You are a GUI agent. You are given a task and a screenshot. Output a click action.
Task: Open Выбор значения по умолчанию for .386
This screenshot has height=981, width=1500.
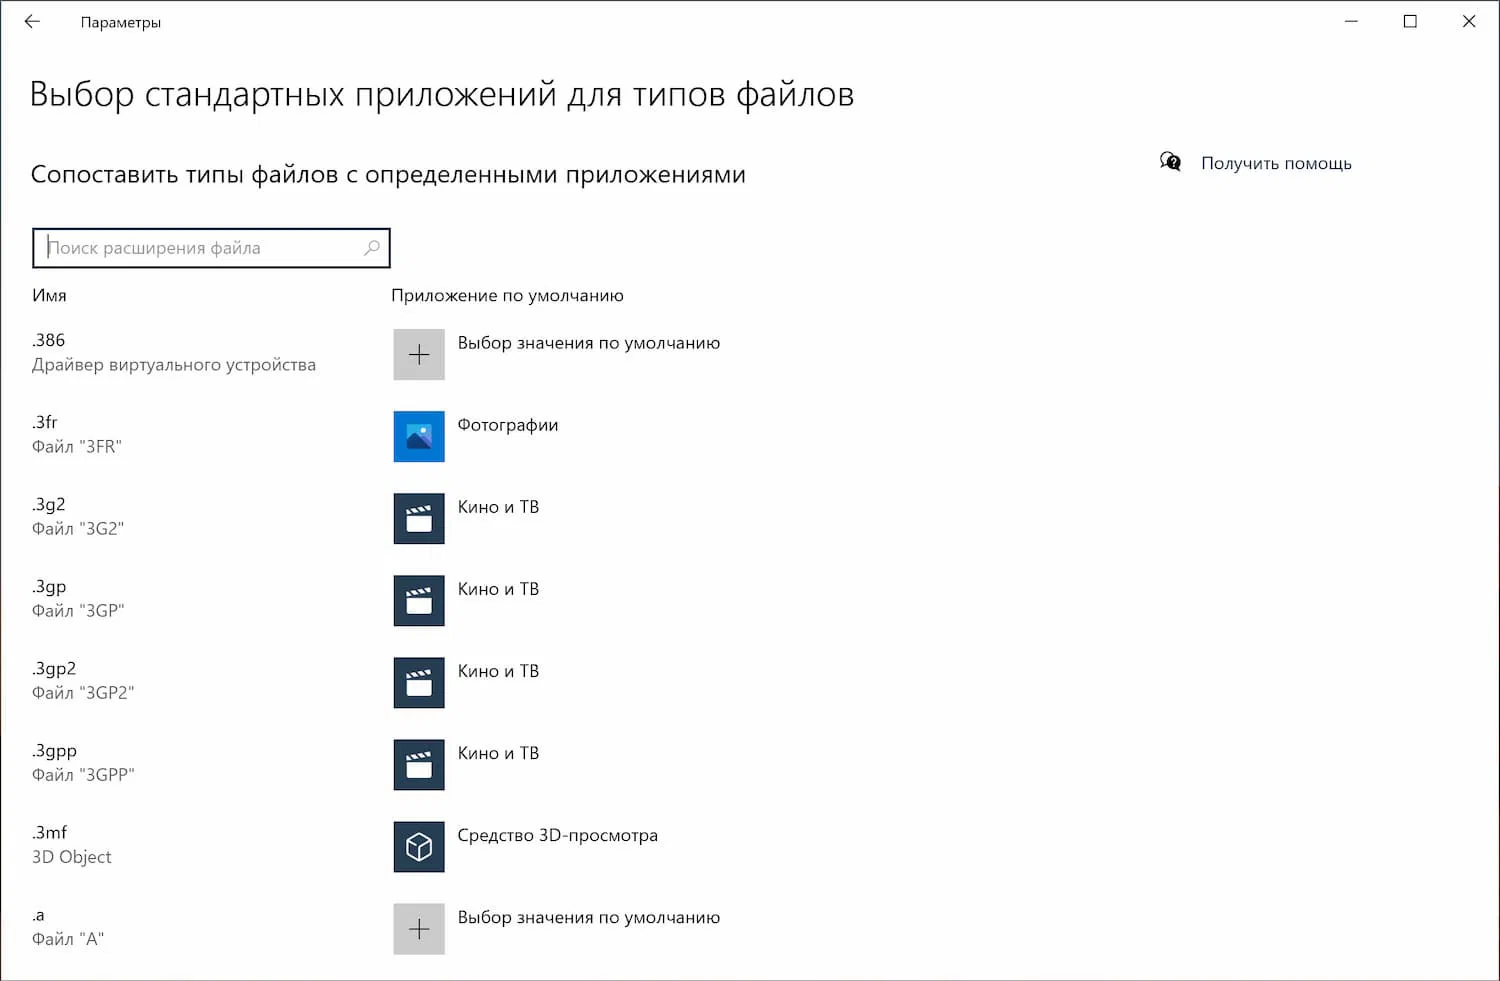588,343
